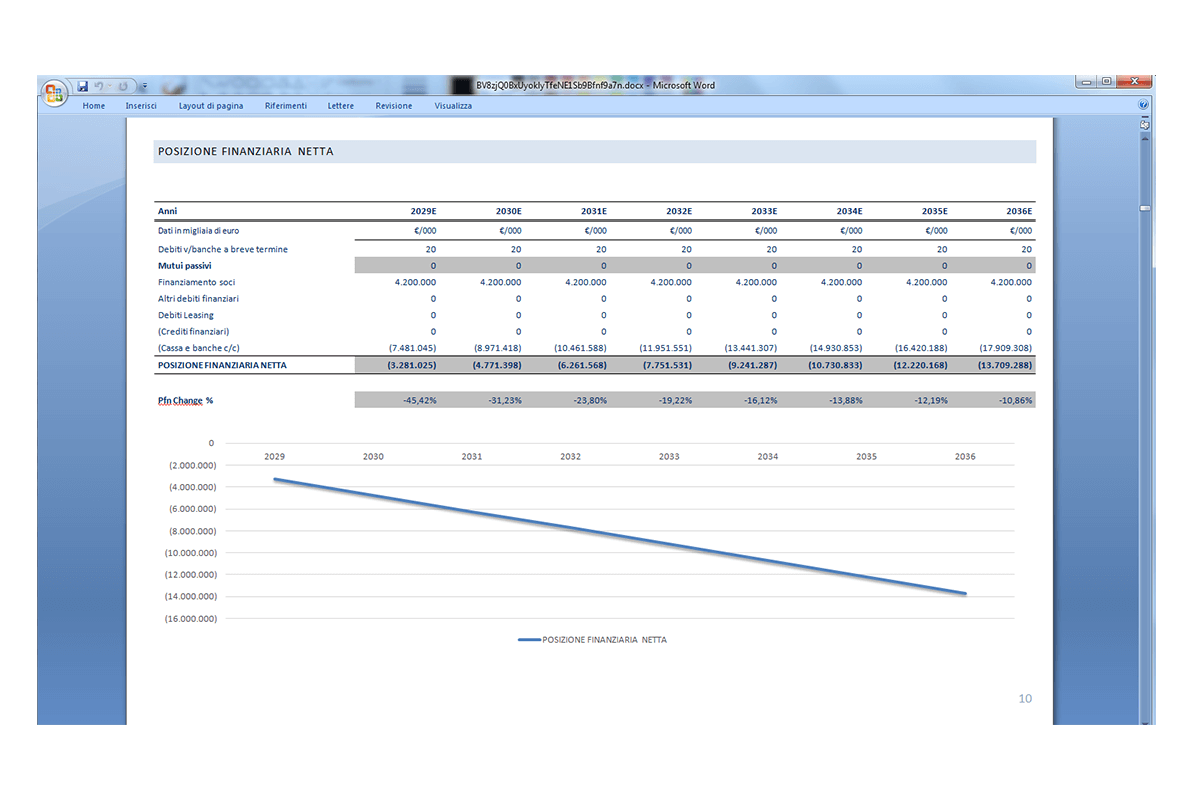Image resolution: width=1193 pixels, height=800 pixels.
Task: Switch to the Home tab
Action: click(x=94, y=106)
